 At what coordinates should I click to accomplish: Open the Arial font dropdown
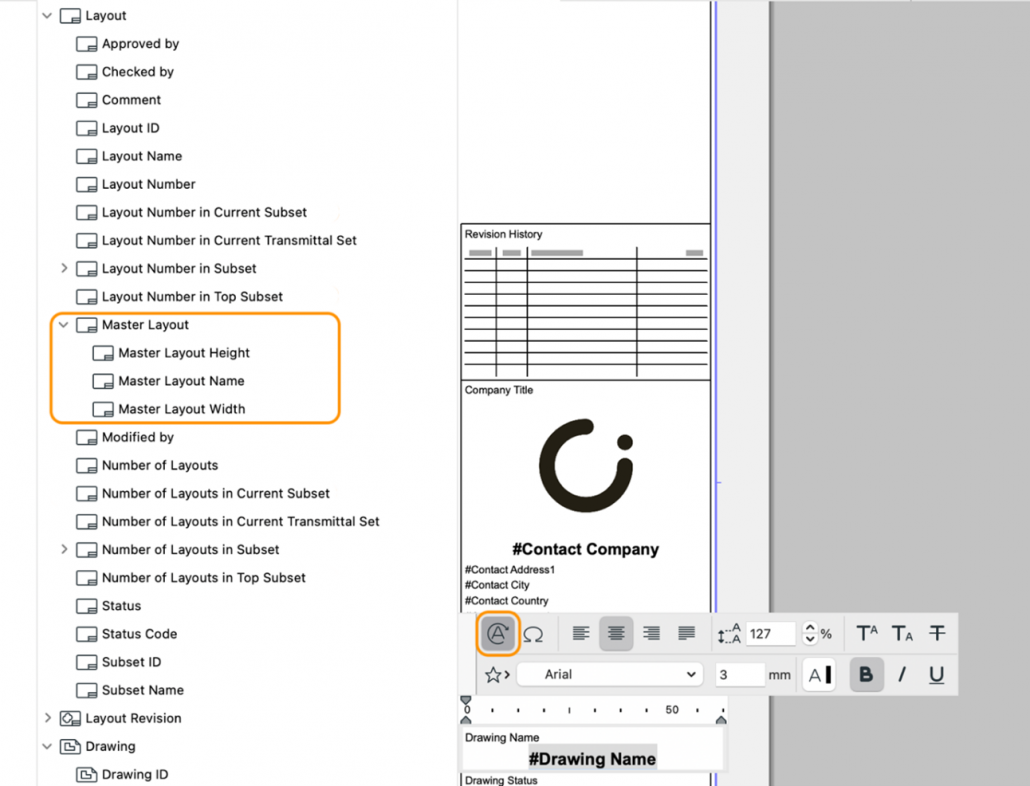(610, 674)
